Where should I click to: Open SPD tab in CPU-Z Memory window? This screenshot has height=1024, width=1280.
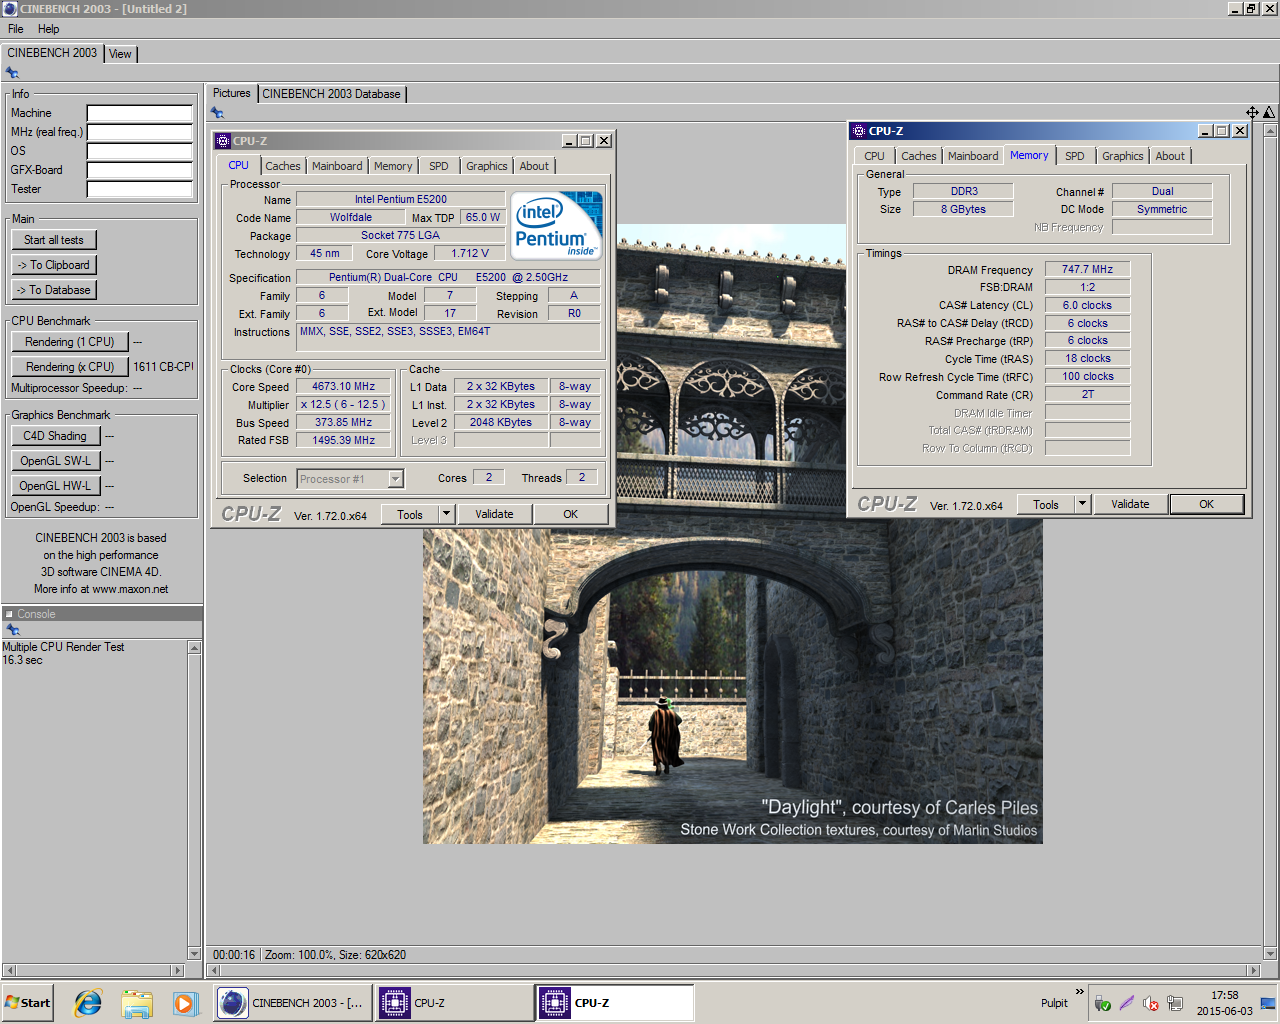point(1075,156)
